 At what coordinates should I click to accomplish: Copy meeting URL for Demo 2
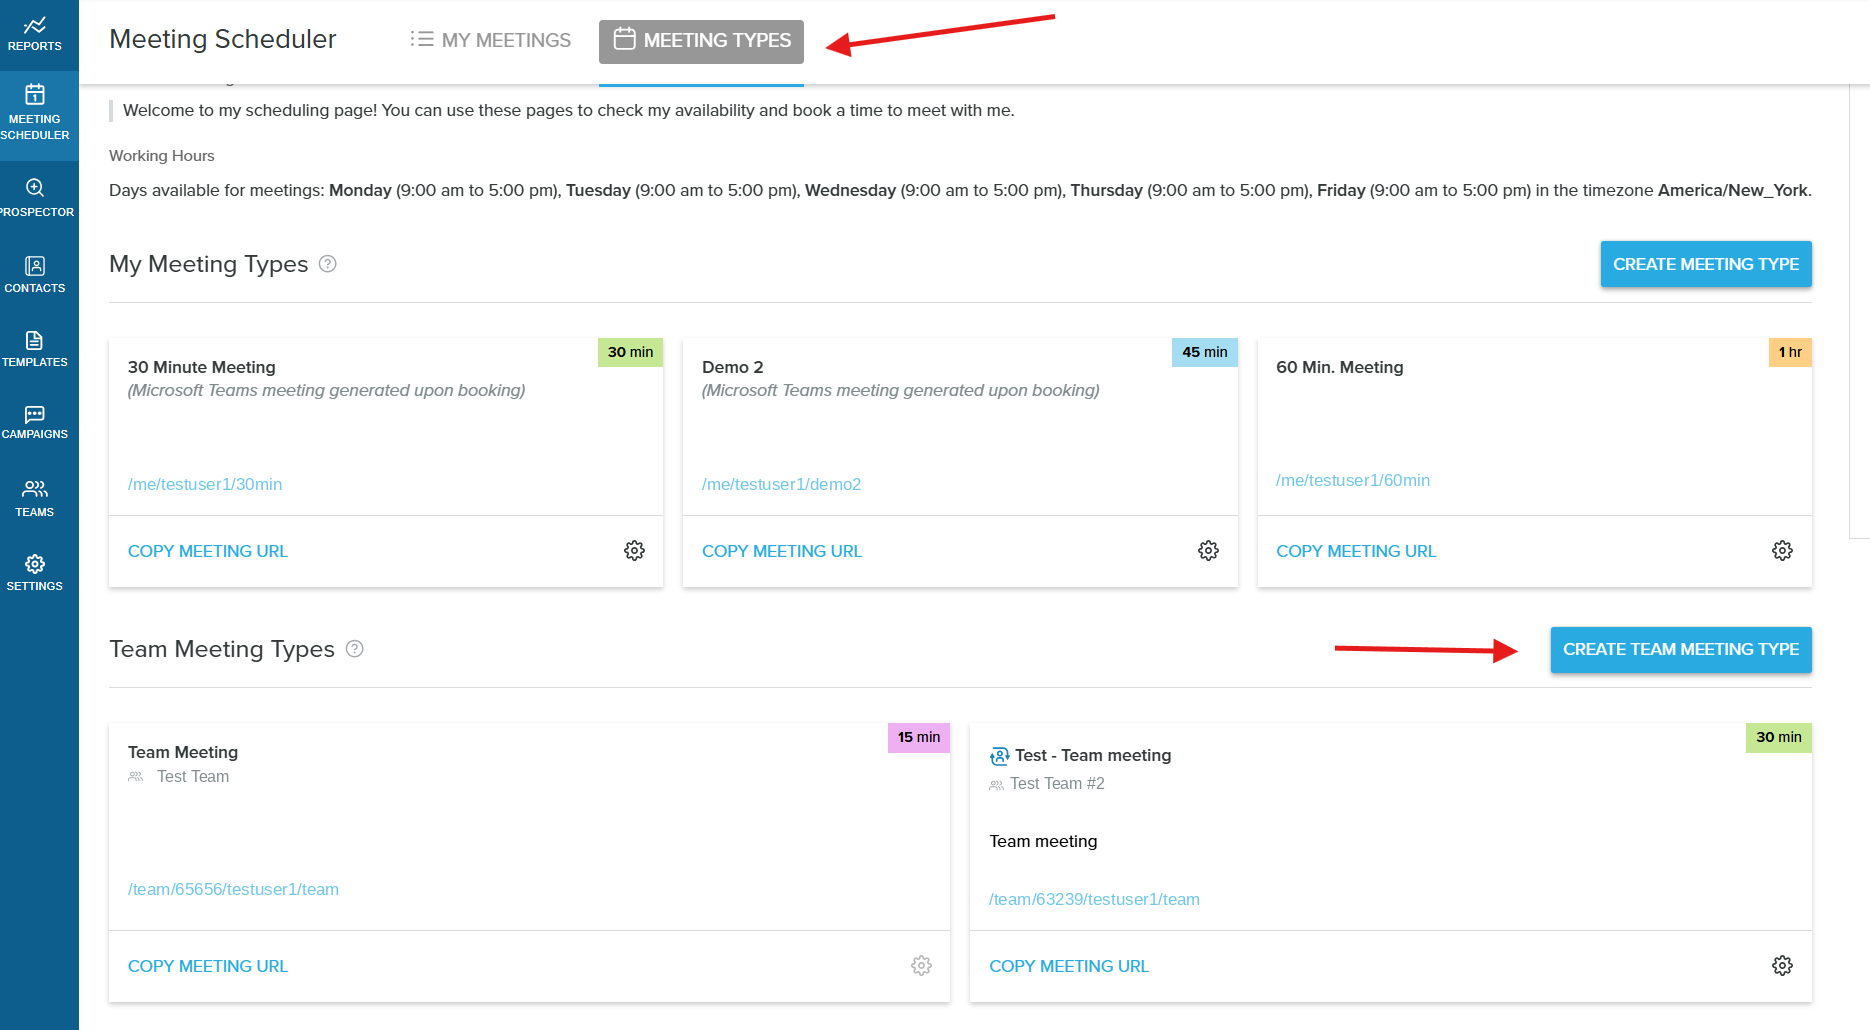coord(782,552)
